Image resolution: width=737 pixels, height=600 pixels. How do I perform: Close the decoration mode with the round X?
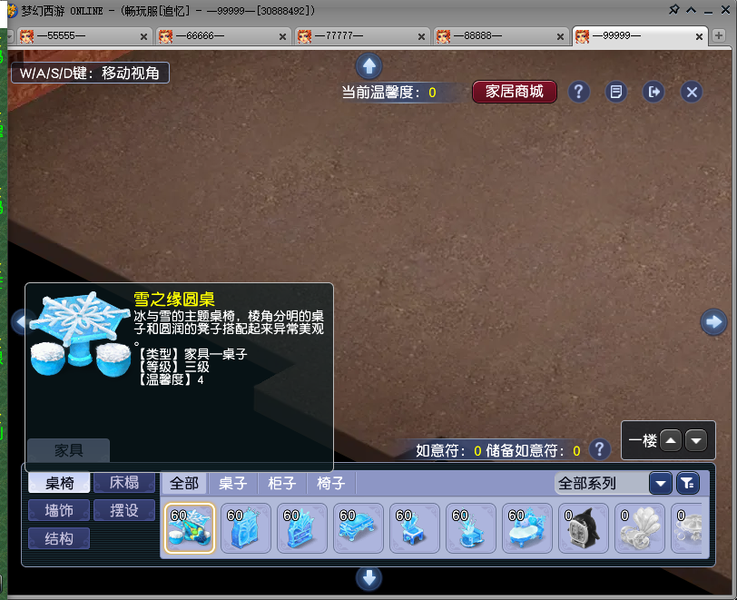[691, 92]
